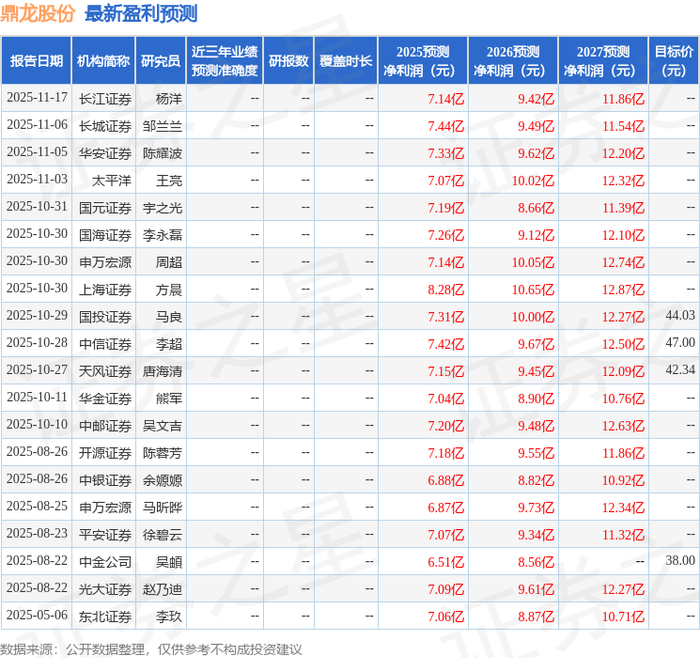This screenshot has height=658, width=700.
Task: Click the 6.87亿 forecast value
Action: pyautogui.click(x=446, y=507)
